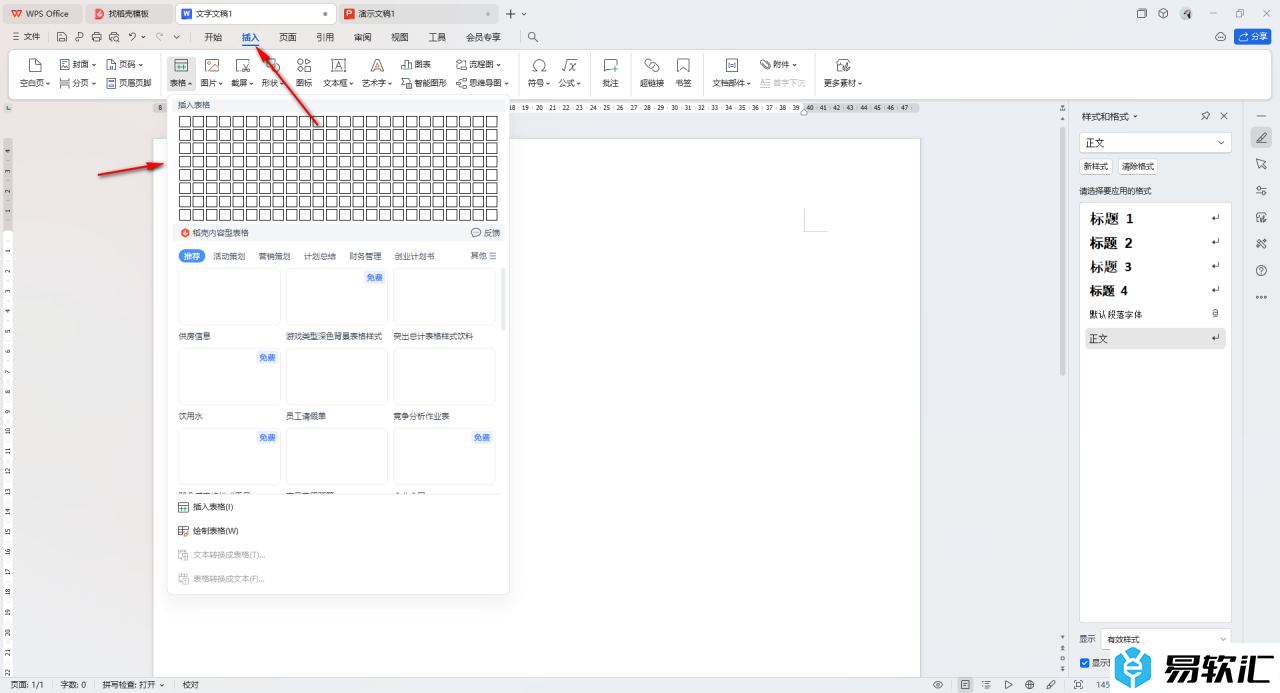Insert 空白页 blank page

[x=36, y=72]
